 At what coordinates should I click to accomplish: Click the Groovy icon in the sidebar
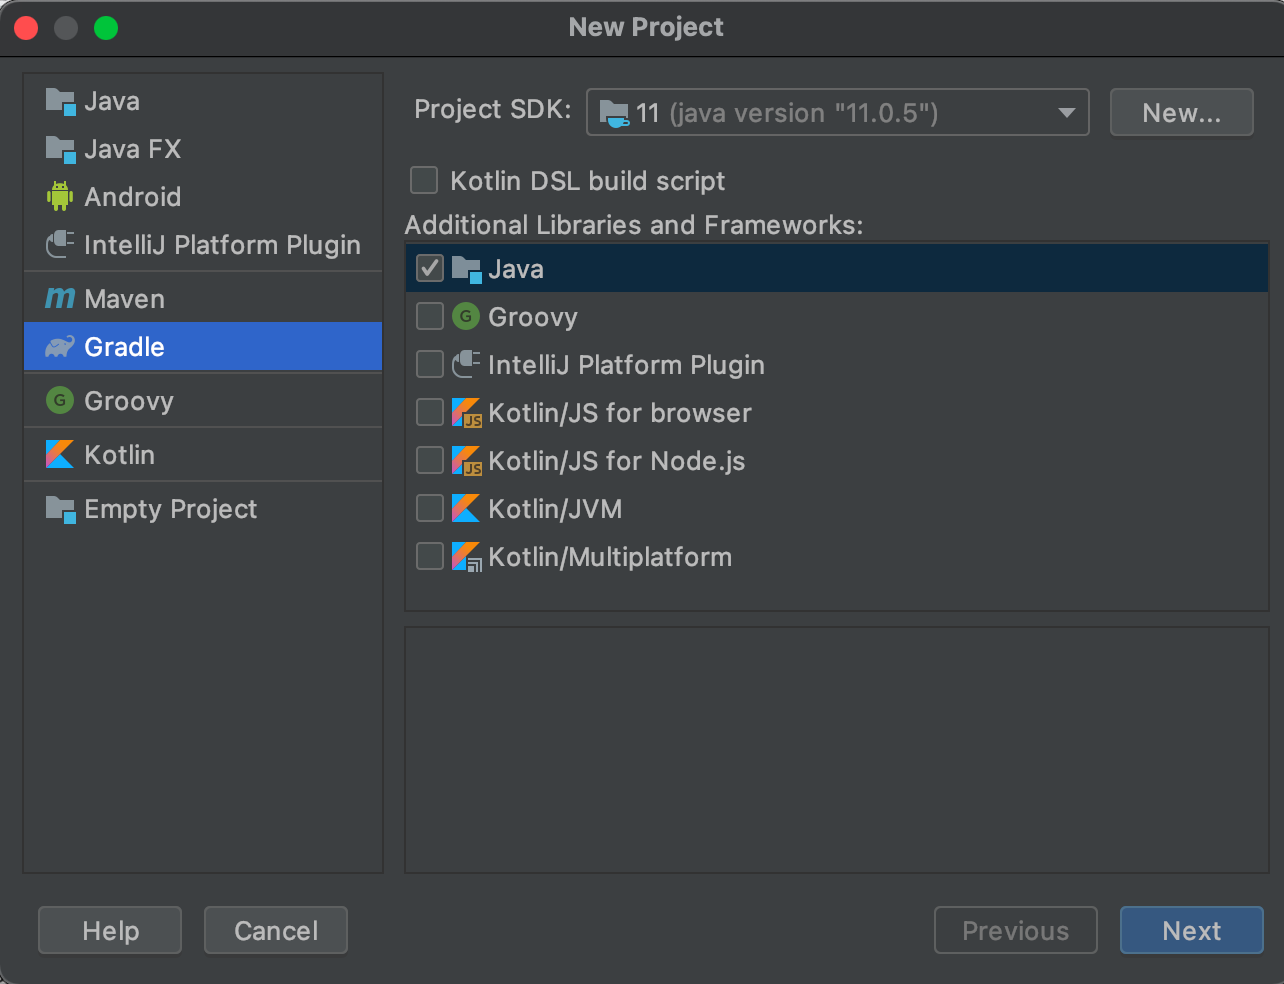[60, 401]
